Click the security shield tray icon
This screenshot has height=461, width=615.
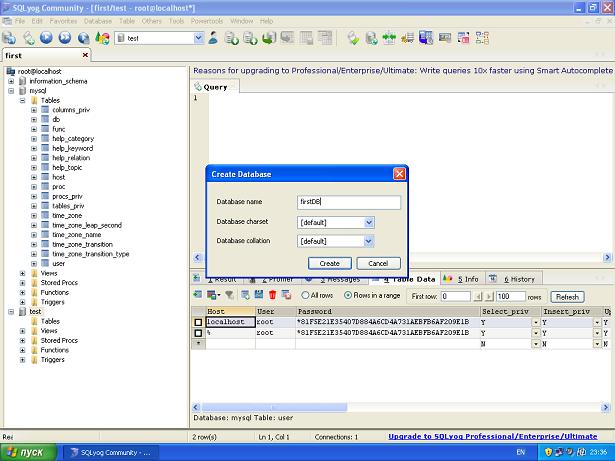tap(548, 452)
